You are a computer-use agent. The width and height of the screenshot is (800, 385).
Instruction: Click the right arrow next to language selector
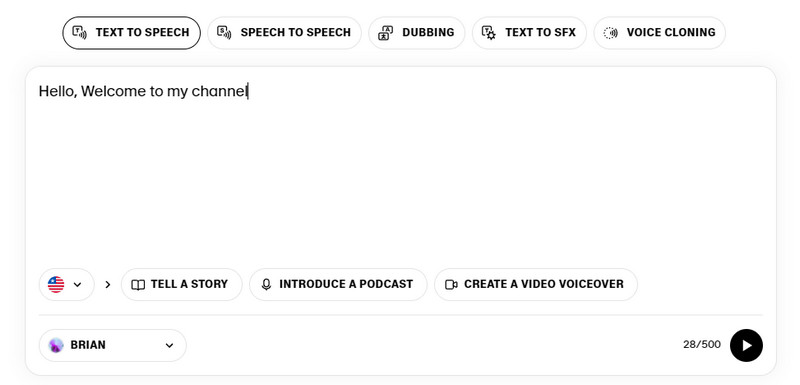click(108, 285)
